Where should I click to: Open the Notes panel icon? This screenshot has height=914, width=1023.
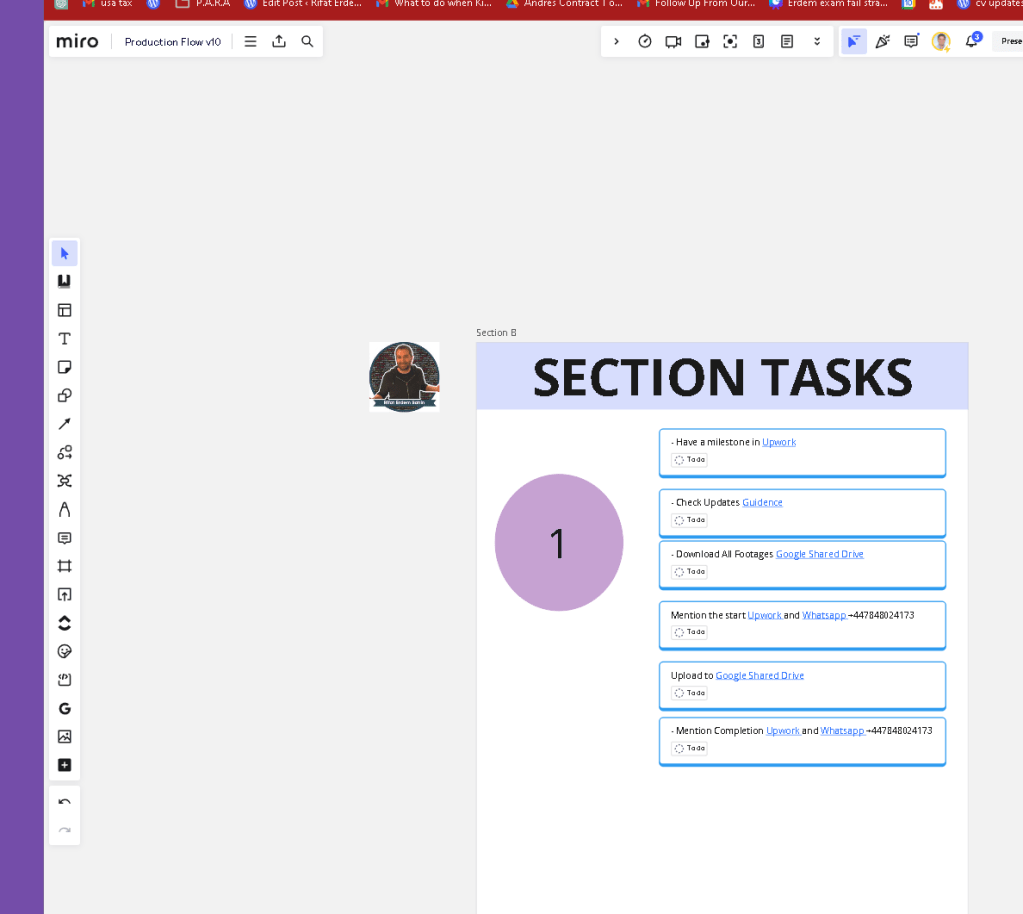(787, 41)
